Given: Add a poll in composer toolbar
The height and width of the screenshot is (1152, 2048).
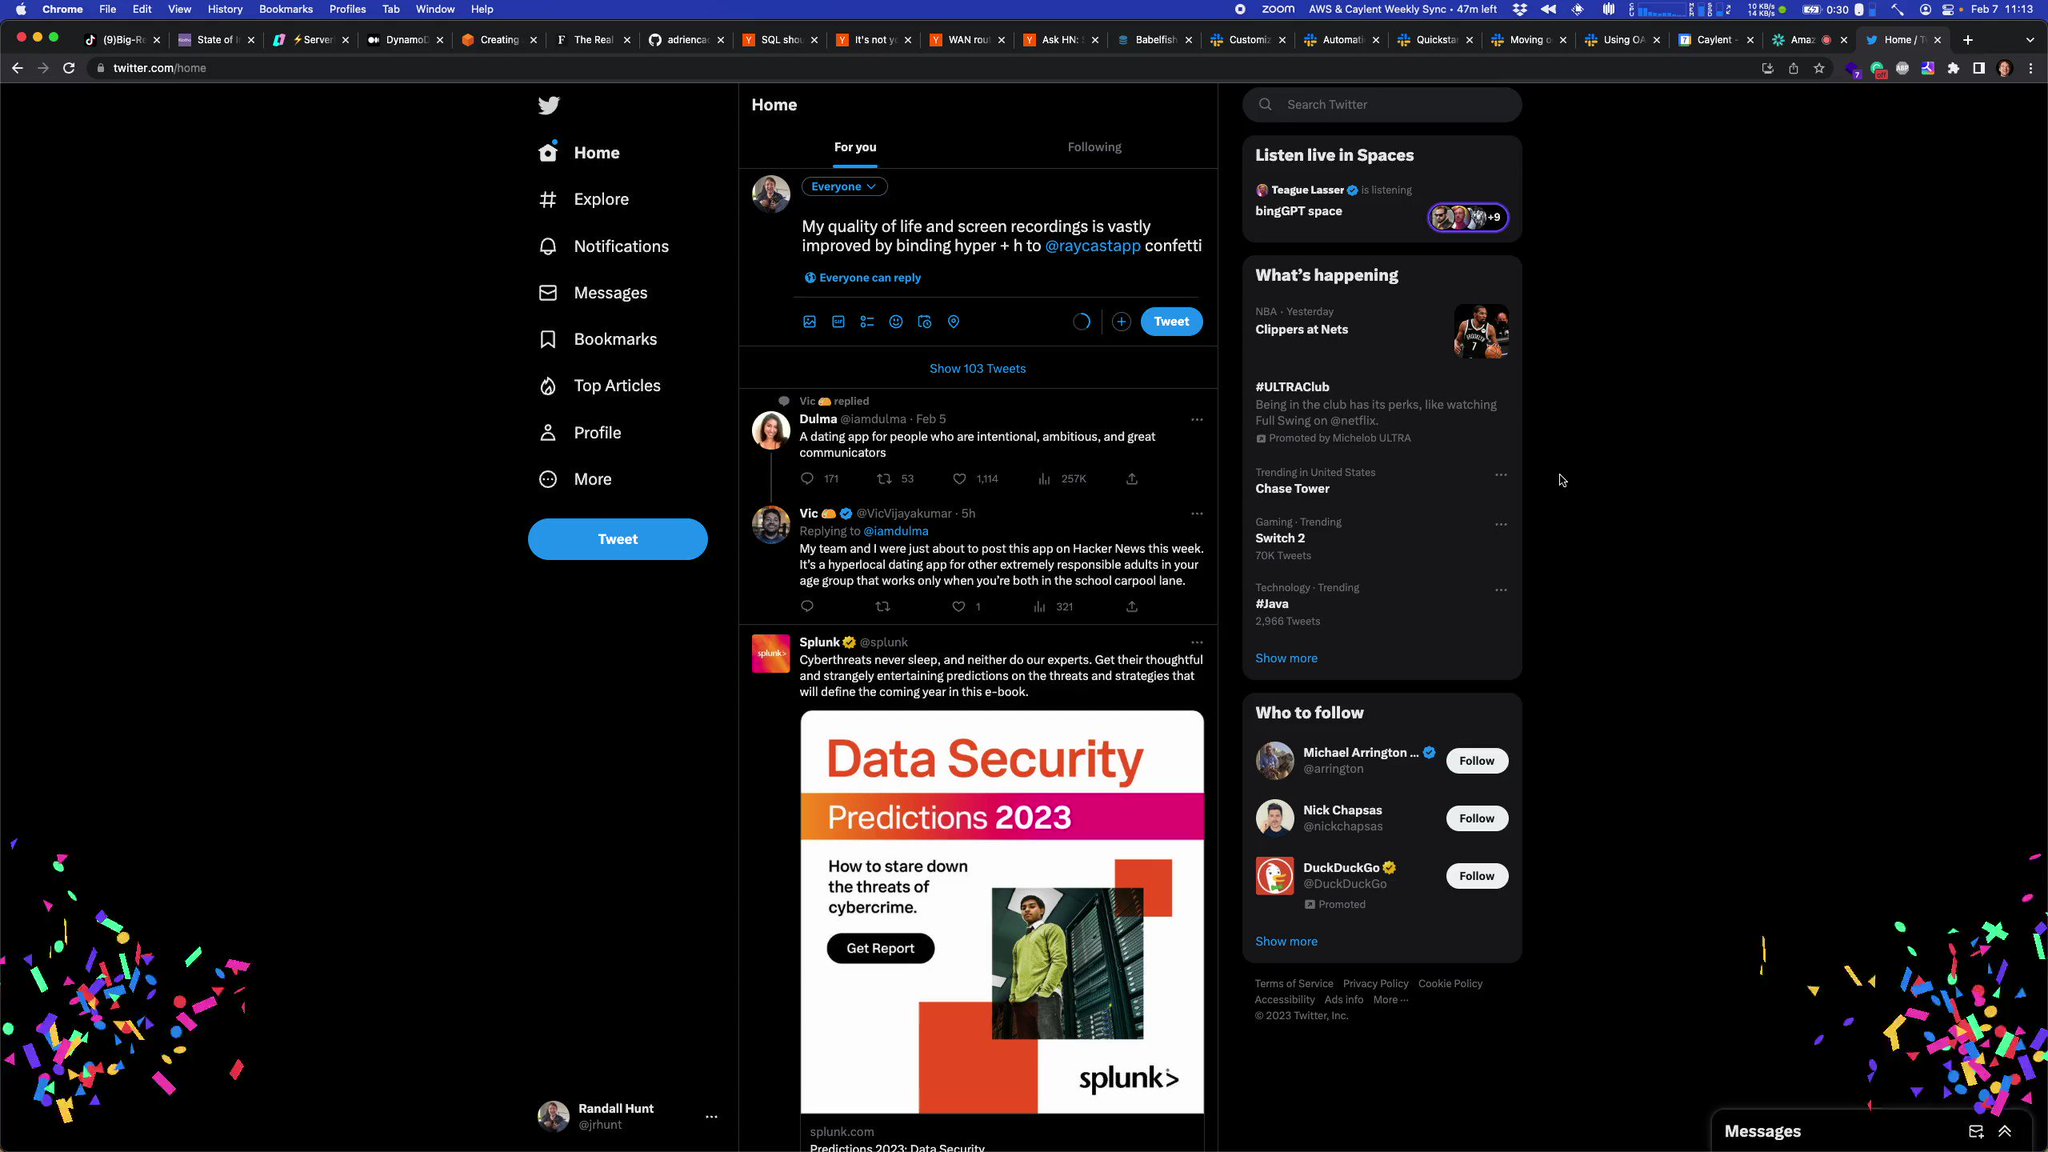Looking at the screenshot, I should [x=867, y=322].
